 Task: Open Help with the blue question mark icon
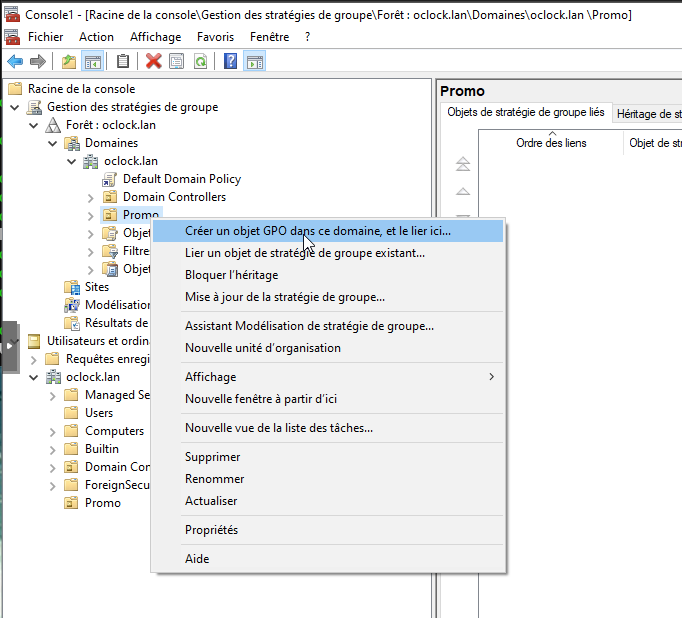230,62
